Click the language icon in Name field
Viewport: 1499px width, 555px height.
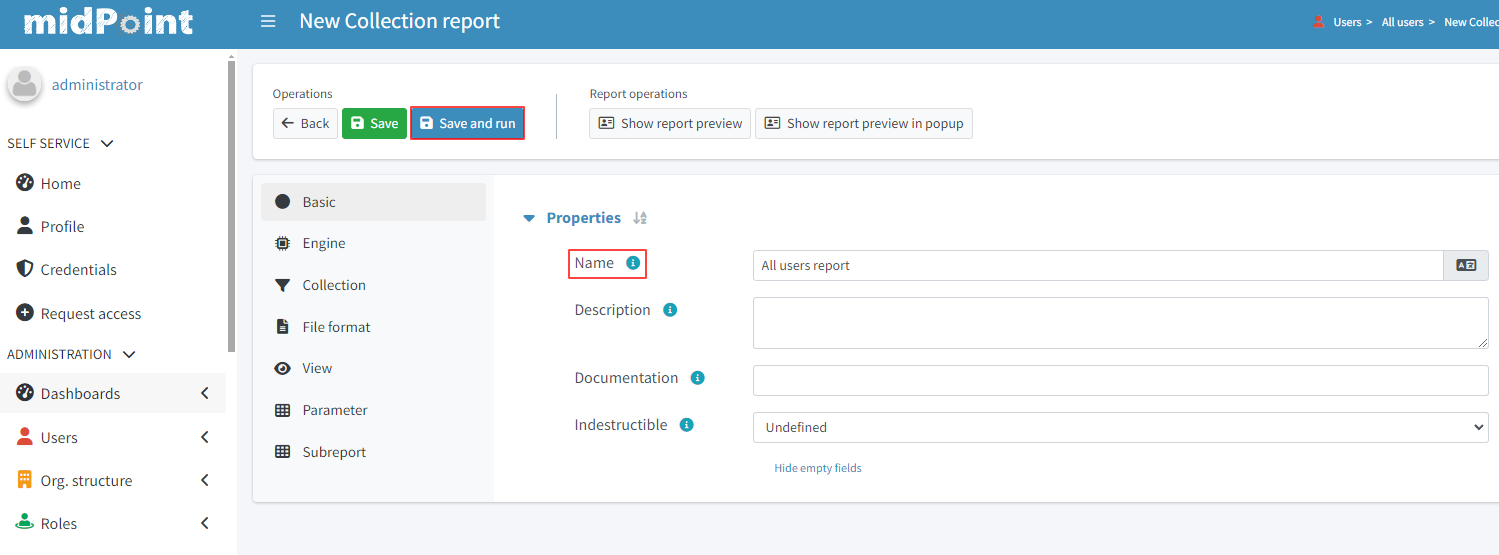[1465, 265]
